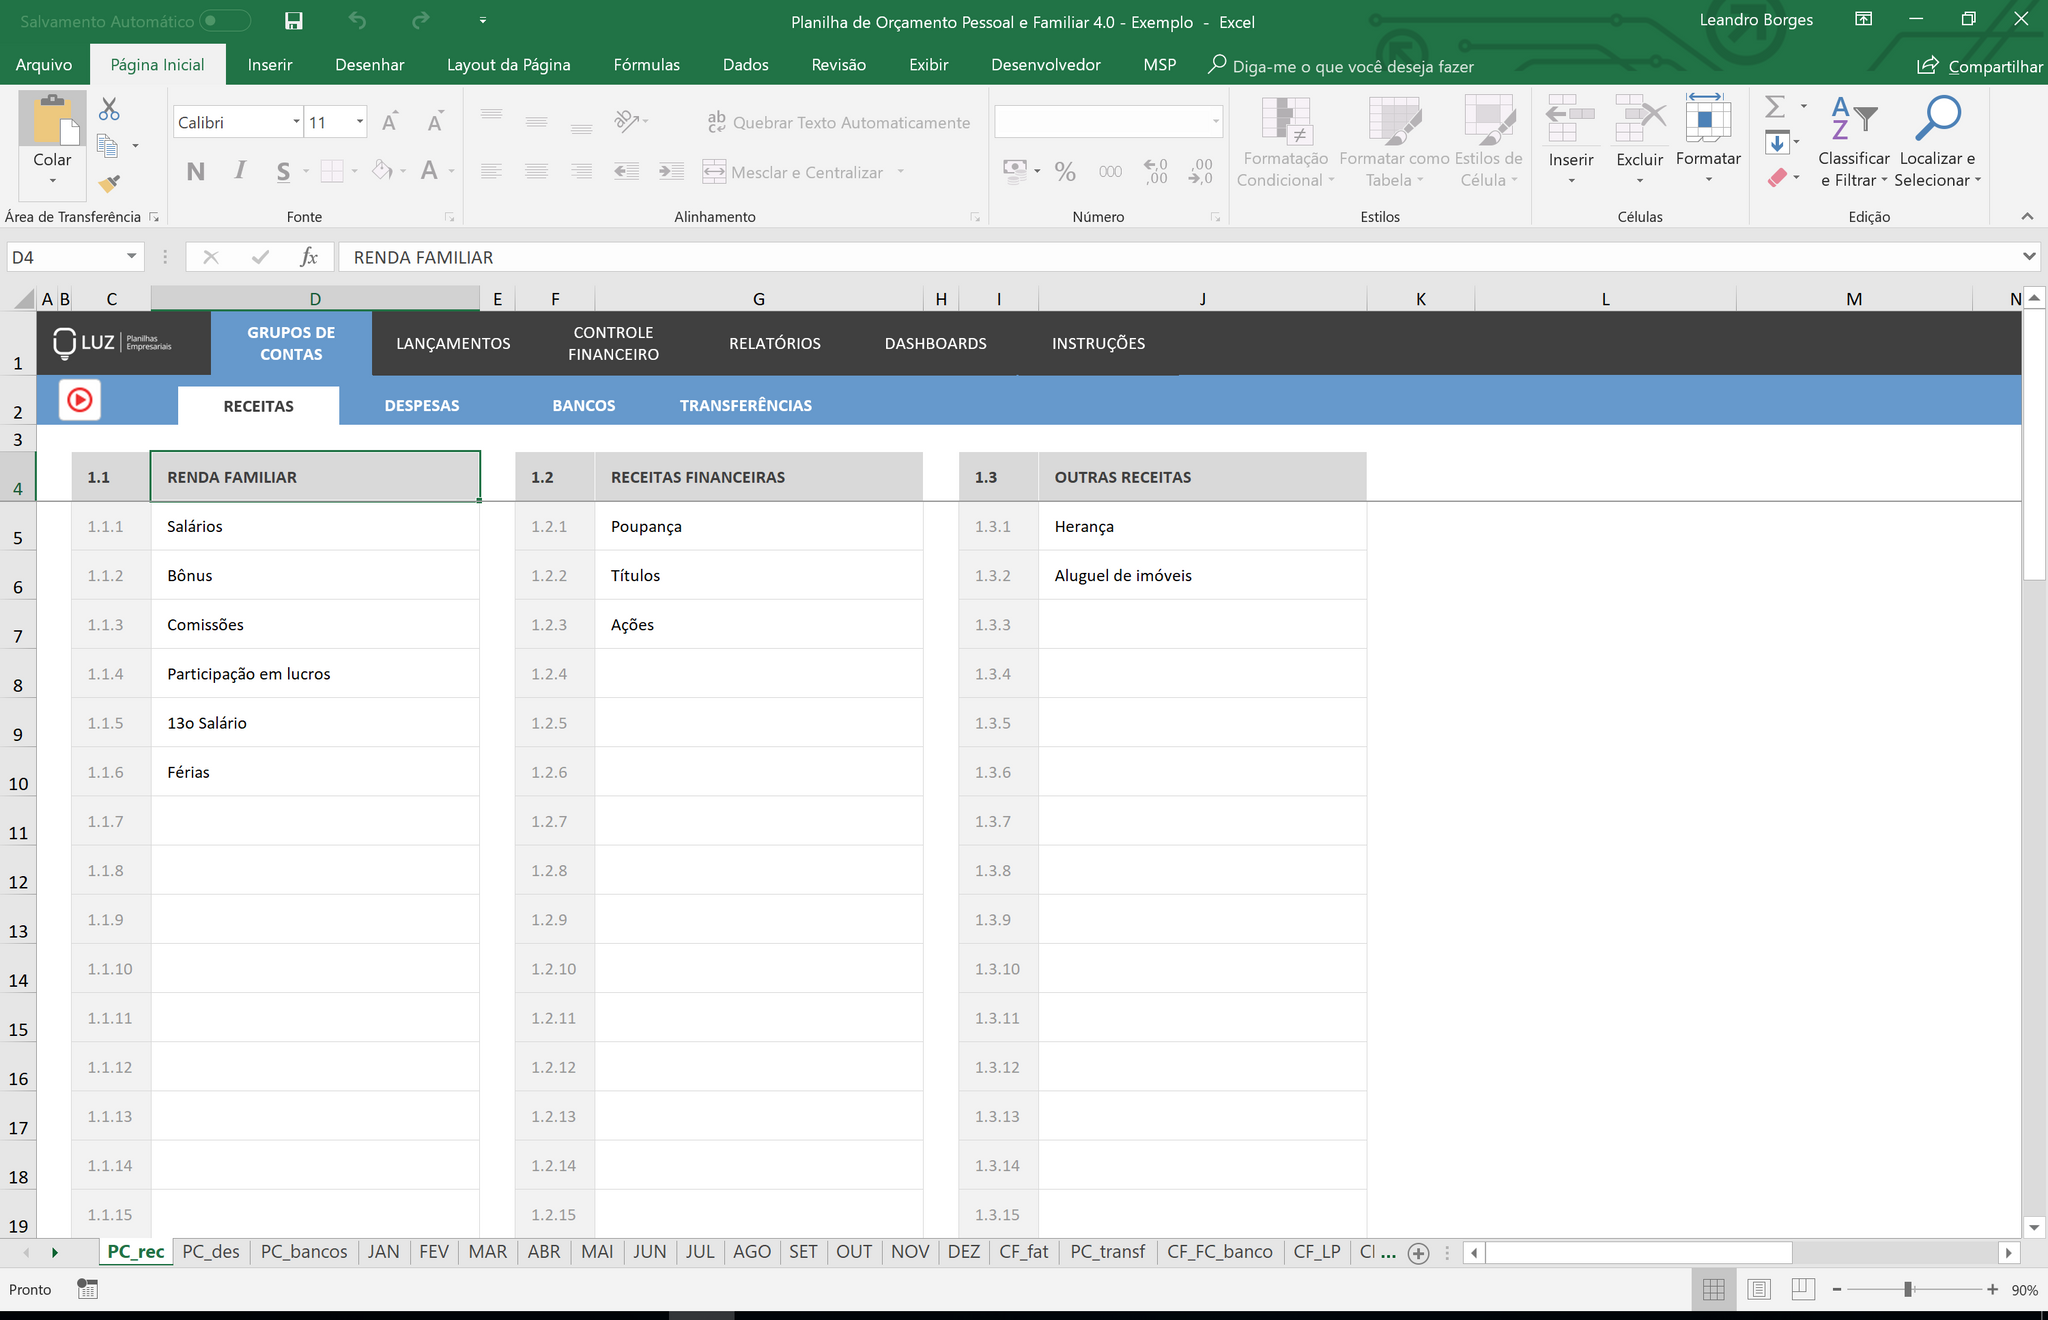Open Formatação Condicional menu

(x=1285, y=141)
